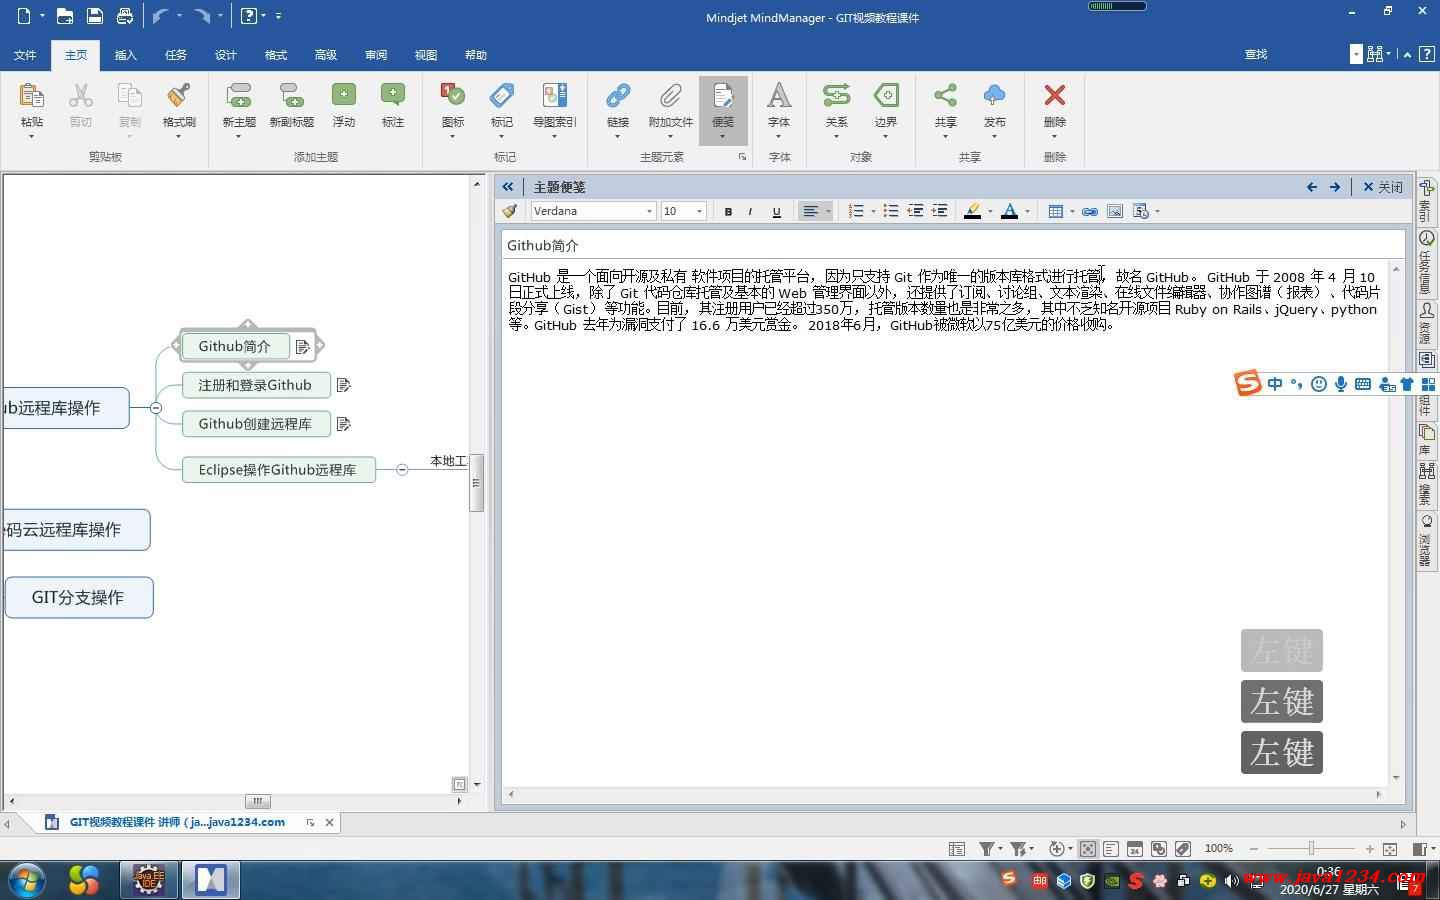Go to previous topic note arrow
The image size is (1440, 900).
point(1312,187)
